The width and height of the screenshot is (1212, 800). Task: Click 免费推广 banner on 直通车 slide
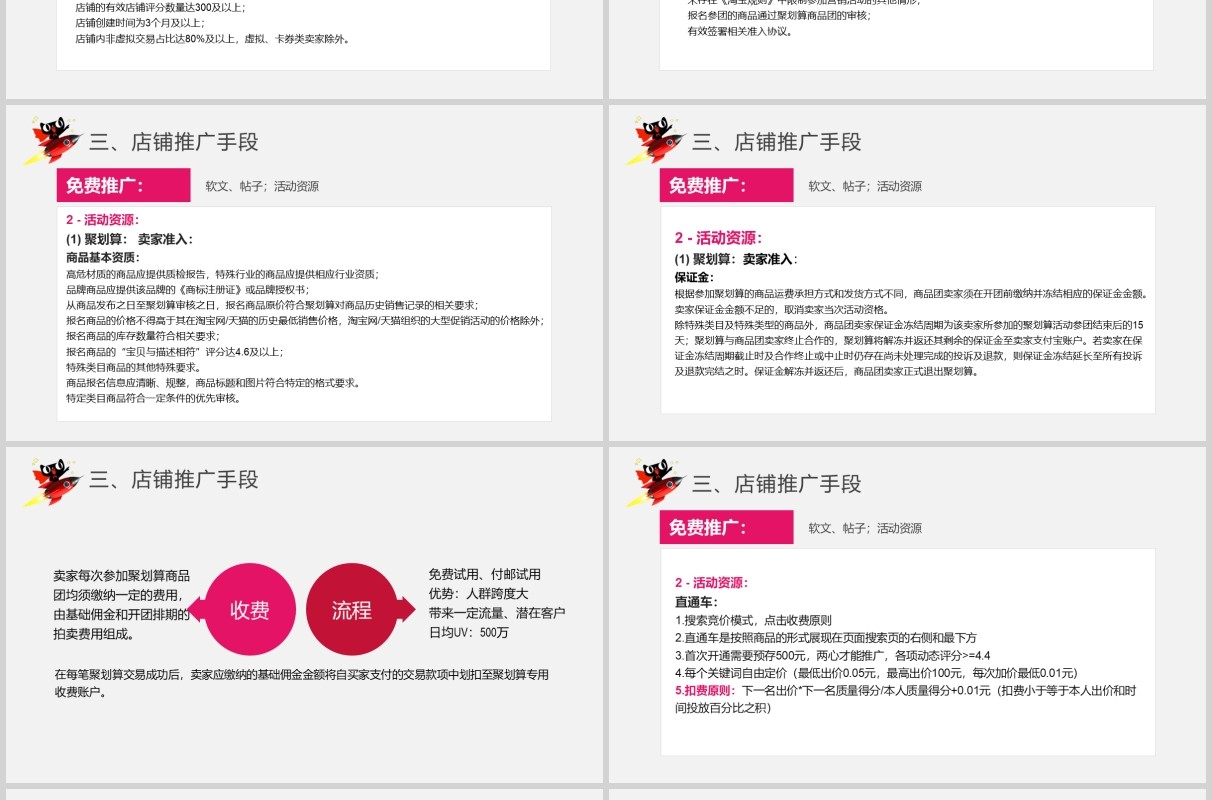click(726, 527)
